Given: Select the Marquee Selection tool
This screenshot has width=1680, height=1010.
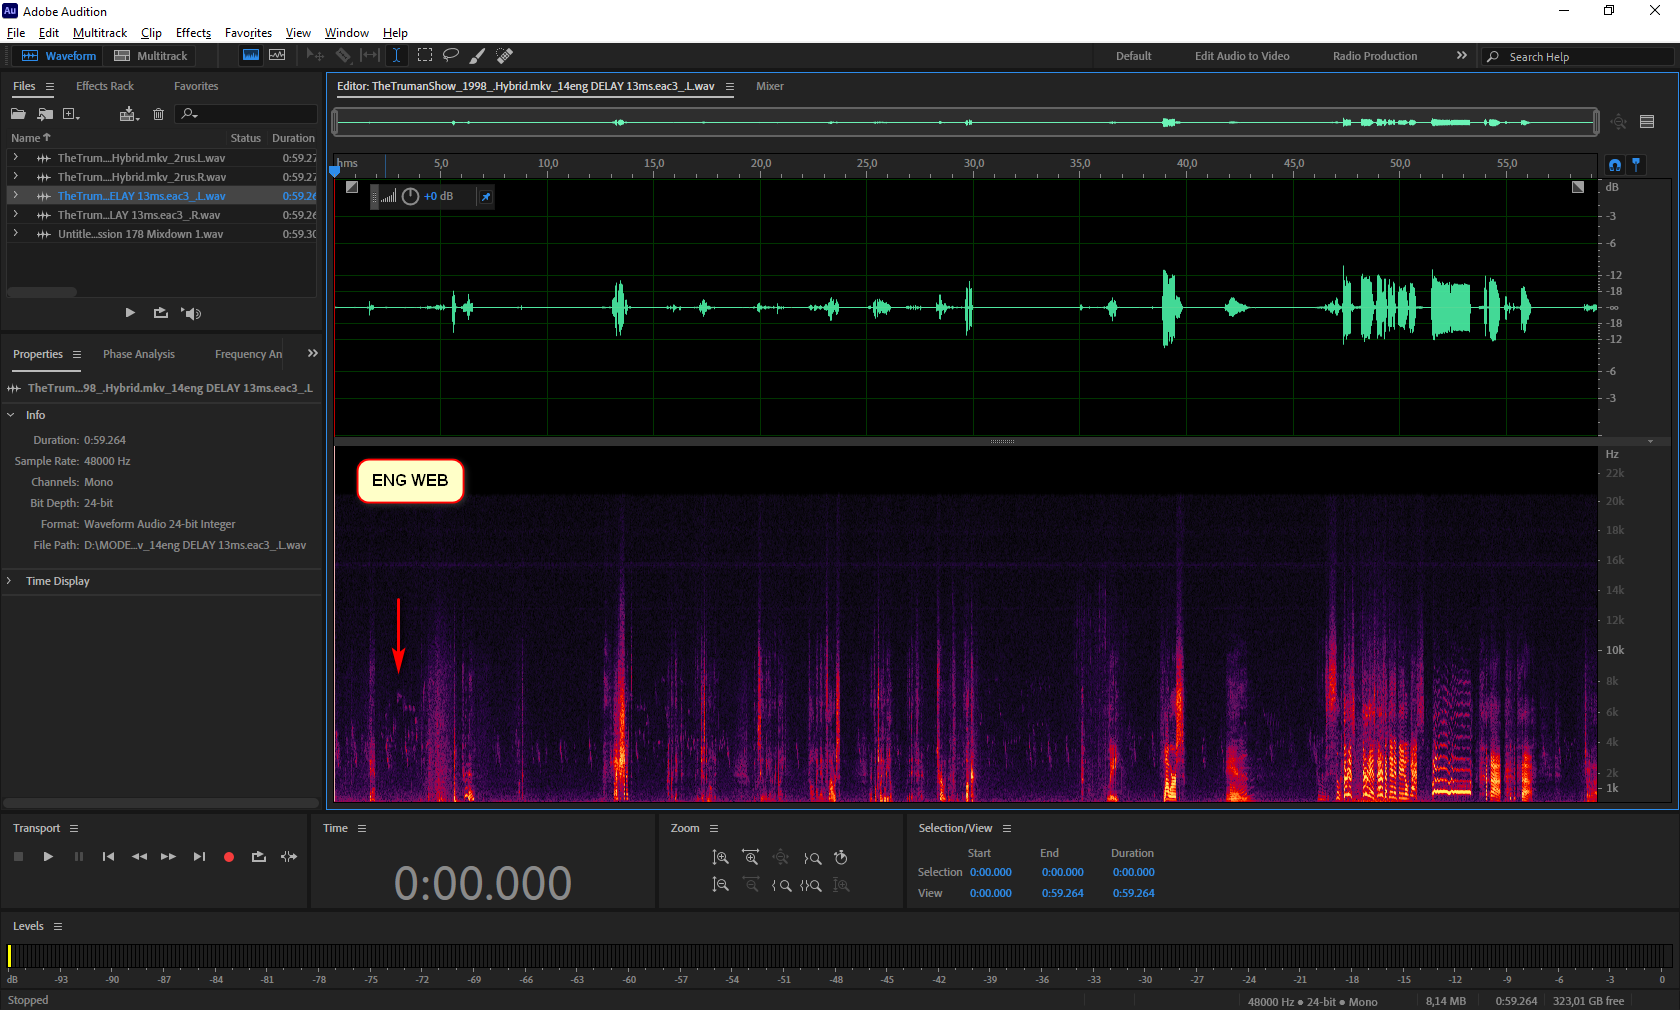Looking at the screenshot, I should [425, 55].
